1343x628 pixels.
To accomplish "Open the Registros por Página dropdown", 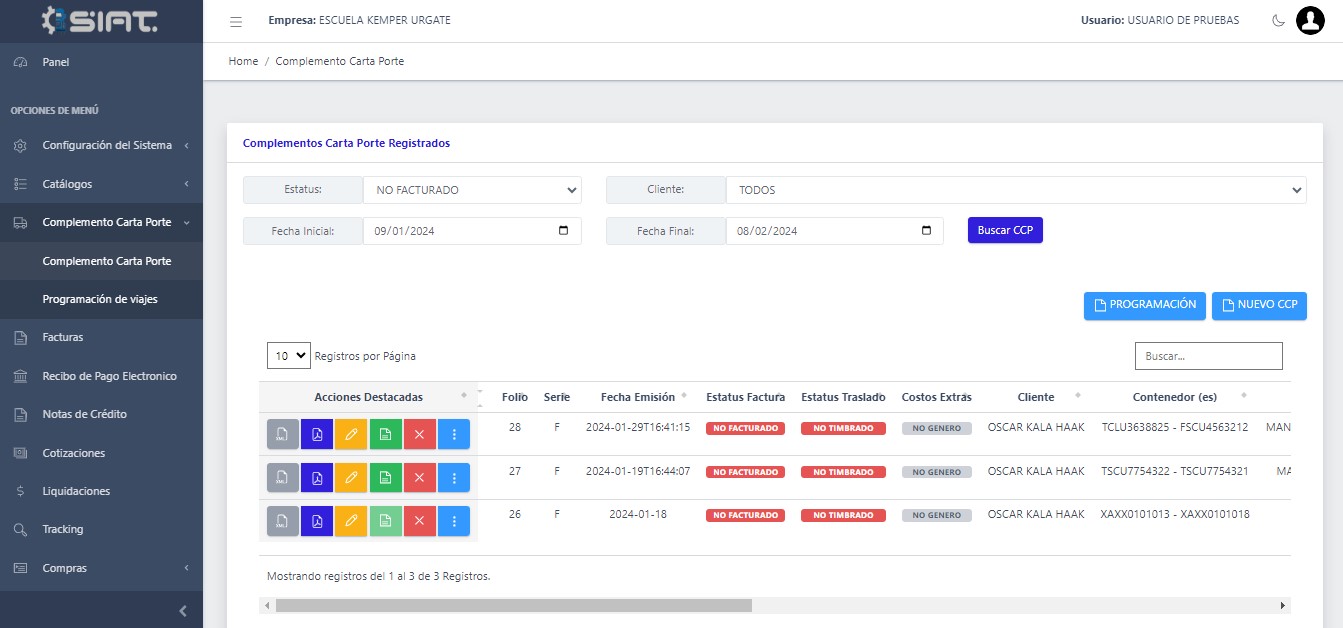I will pos(288,356).
